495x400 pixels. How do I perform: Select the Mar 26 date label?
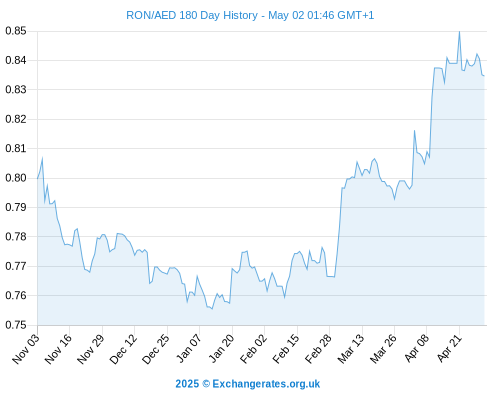click(x=384, y=348)
